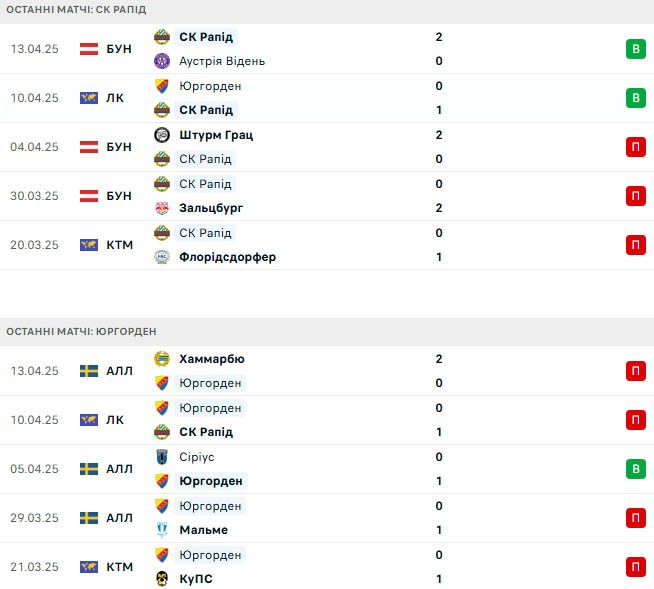Click the Hammarby club crest icon
This screenshot has width=654, height=589.
[162, 359]
